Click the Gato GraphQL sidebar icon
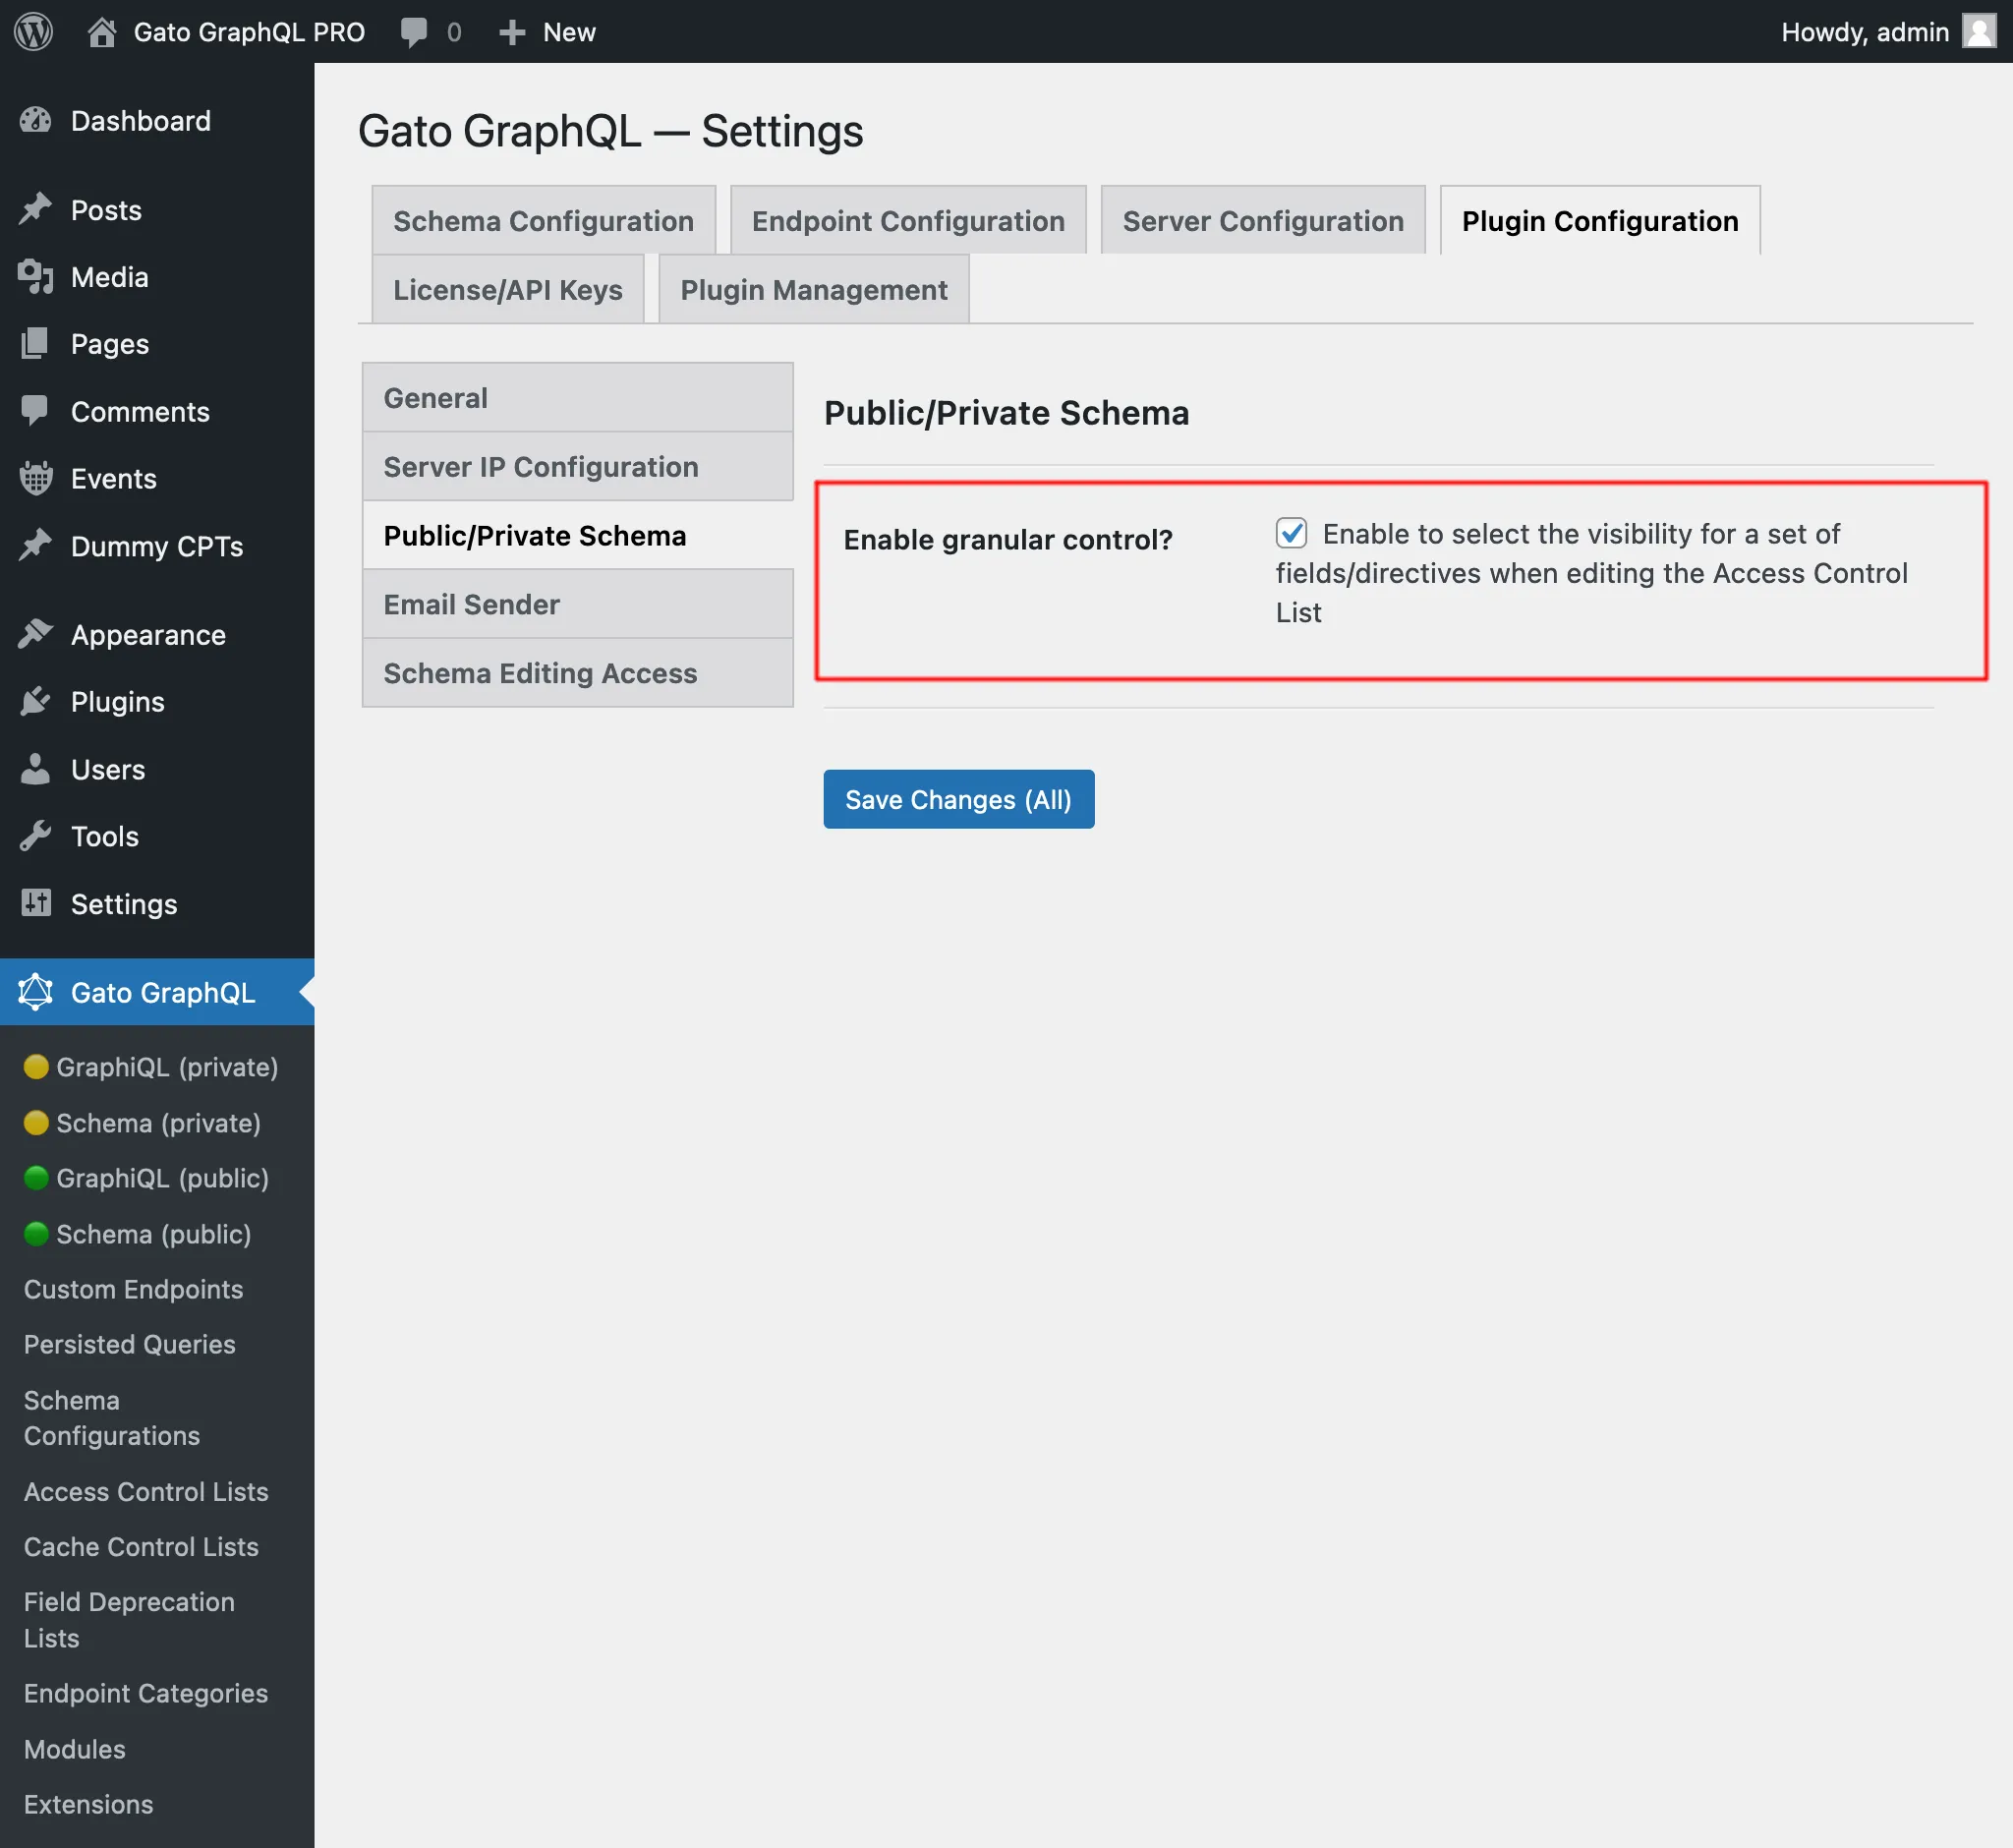This screenshot has height=1848, width=2013. coord(35,993)
